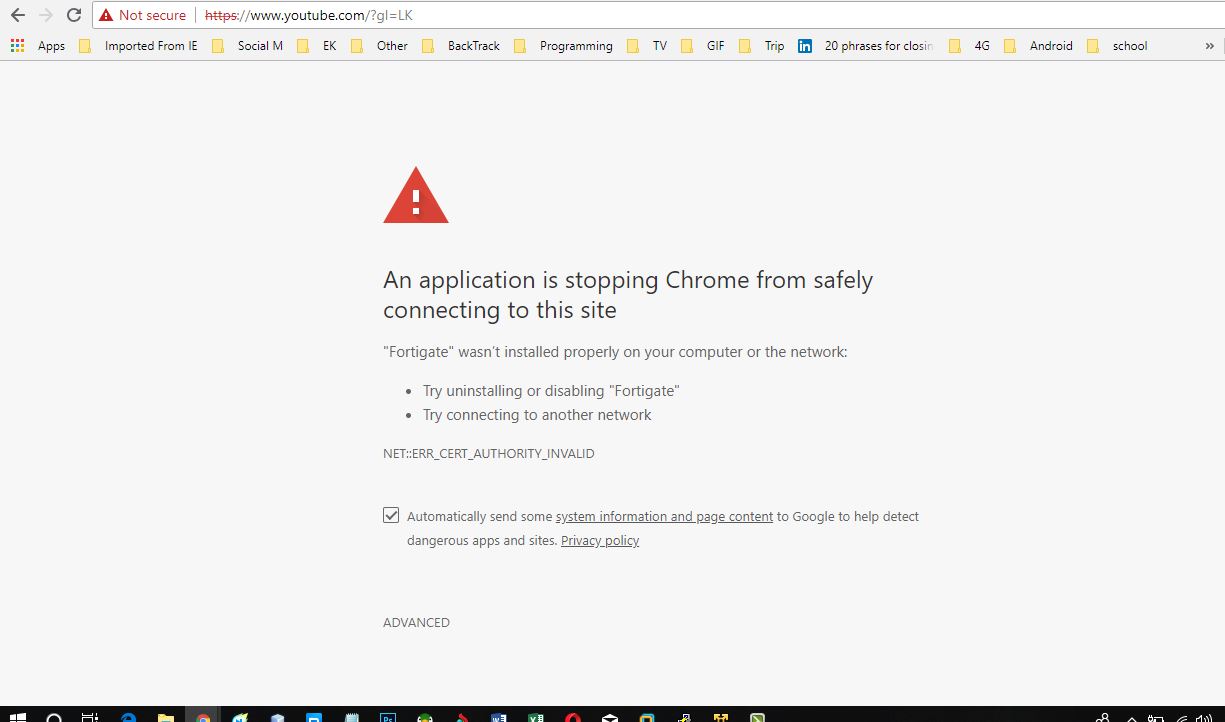Open the Not secure site info badge
The width and height of the screenshot is (1225, 722).
pos(142,15)
